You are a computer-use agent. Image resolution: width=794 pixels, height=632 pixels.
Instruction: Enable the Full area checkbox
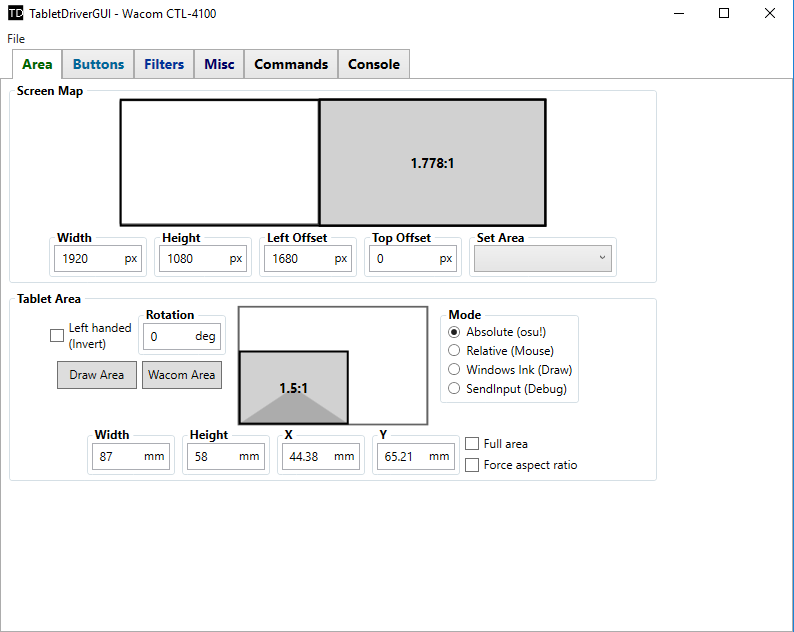coord(472,444)
